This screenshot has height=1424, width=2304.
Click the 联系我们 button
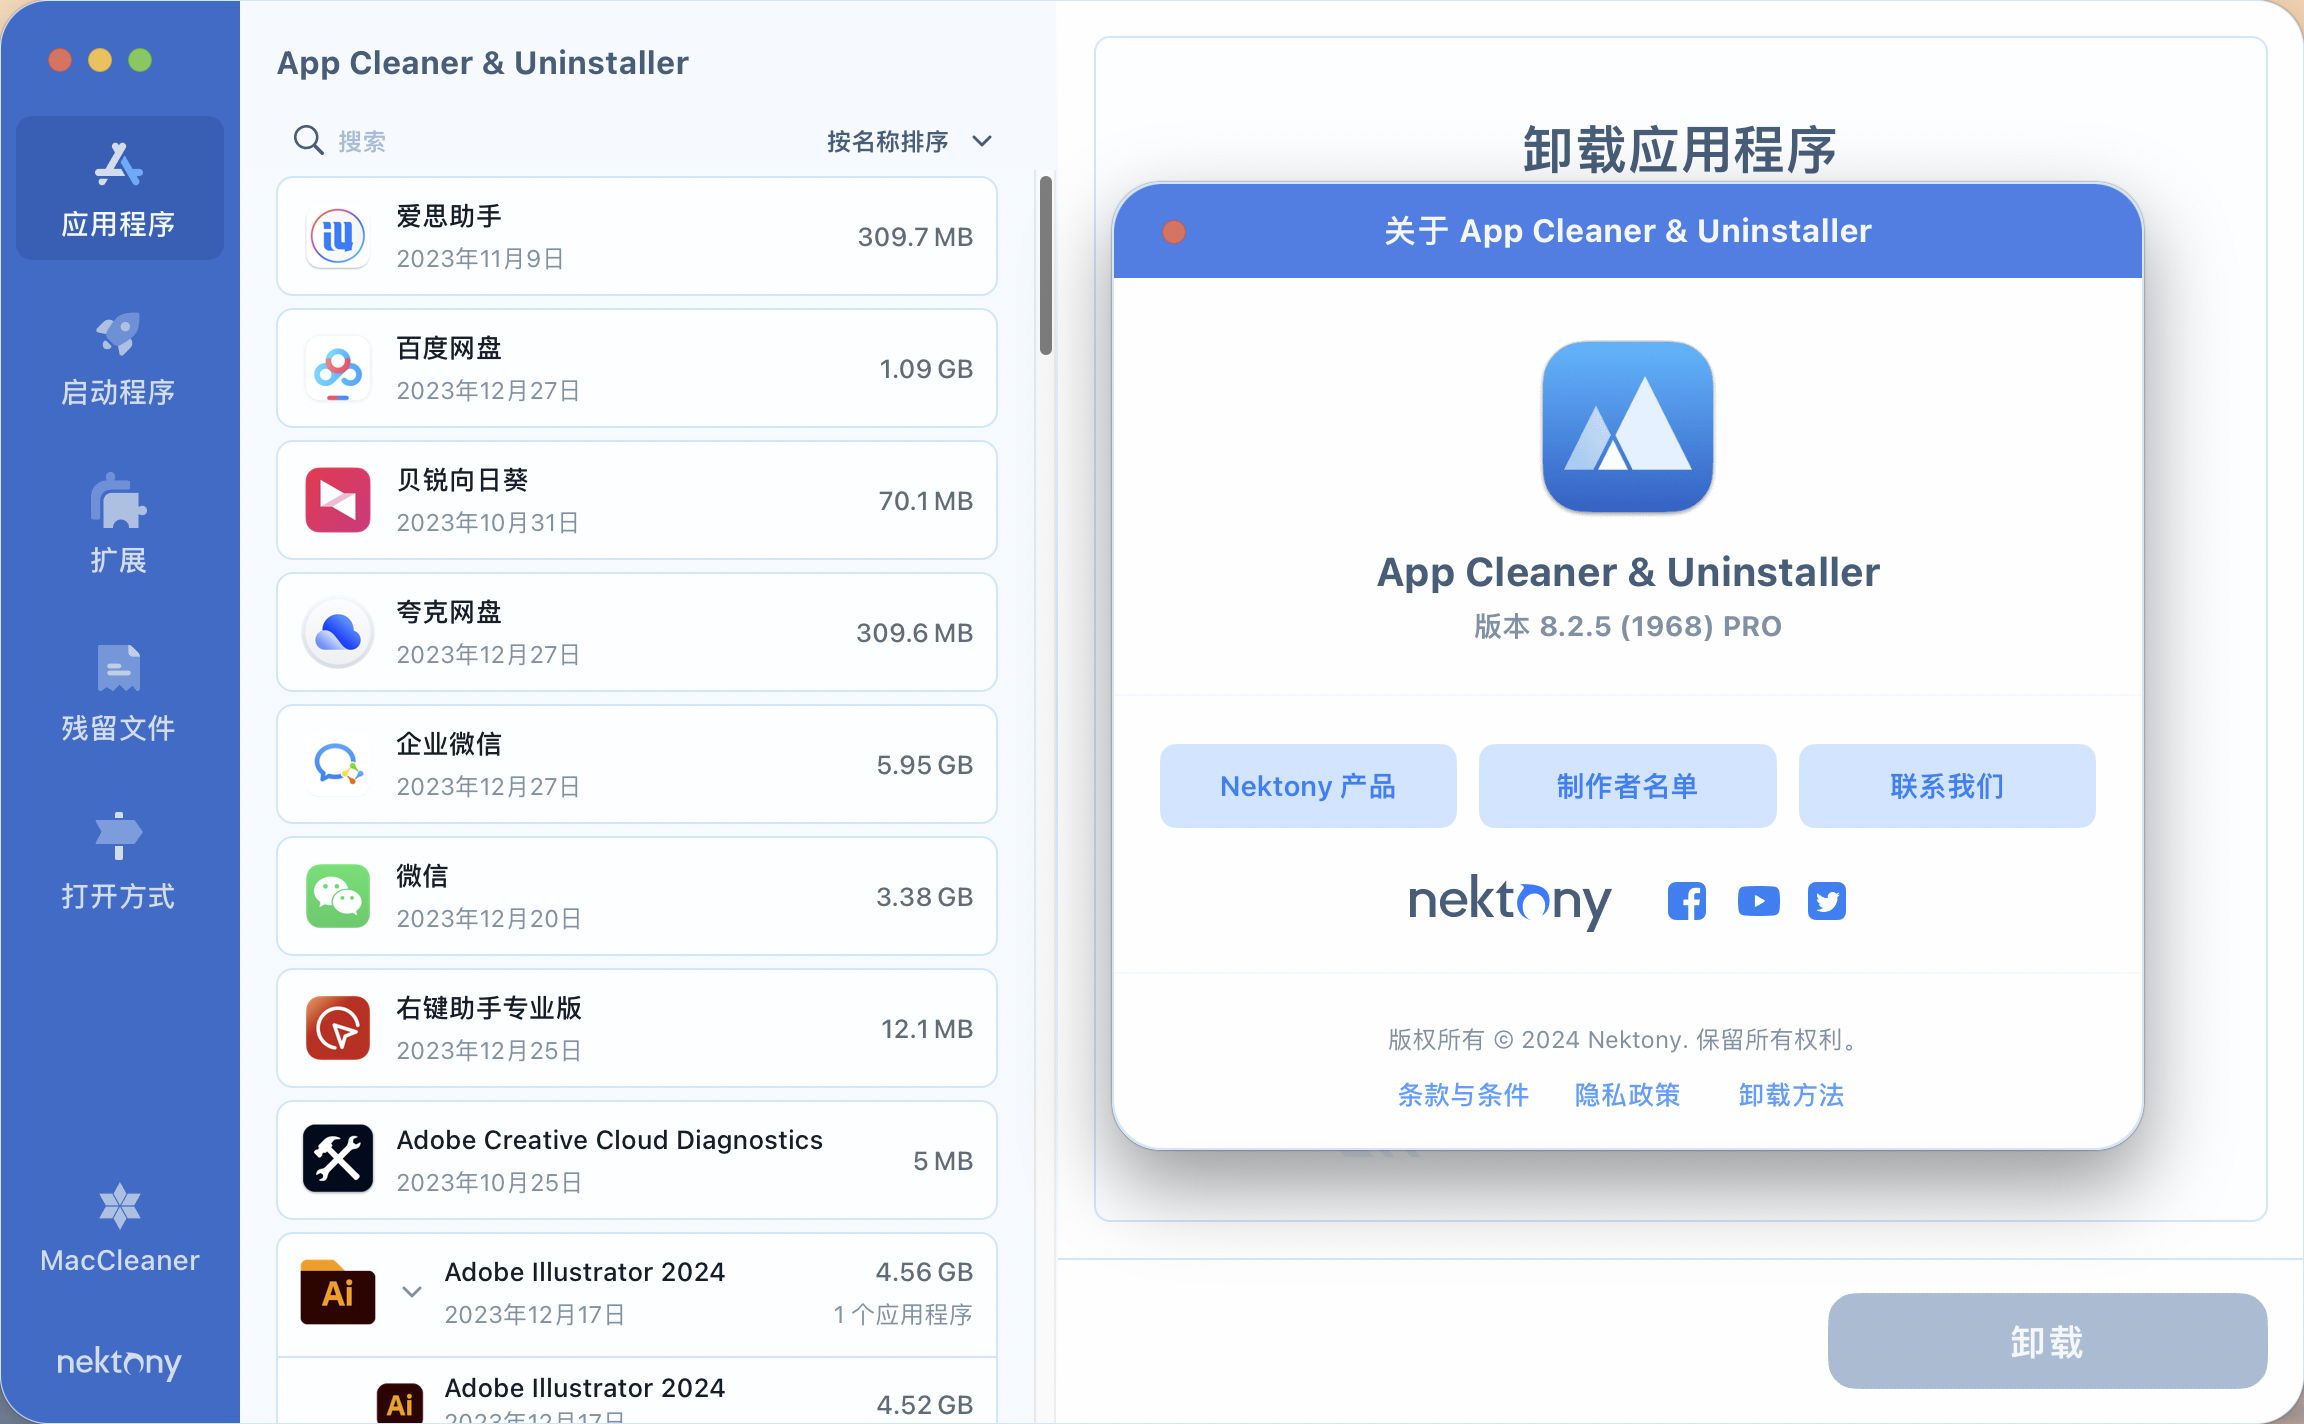click(x=1946, y=786)
